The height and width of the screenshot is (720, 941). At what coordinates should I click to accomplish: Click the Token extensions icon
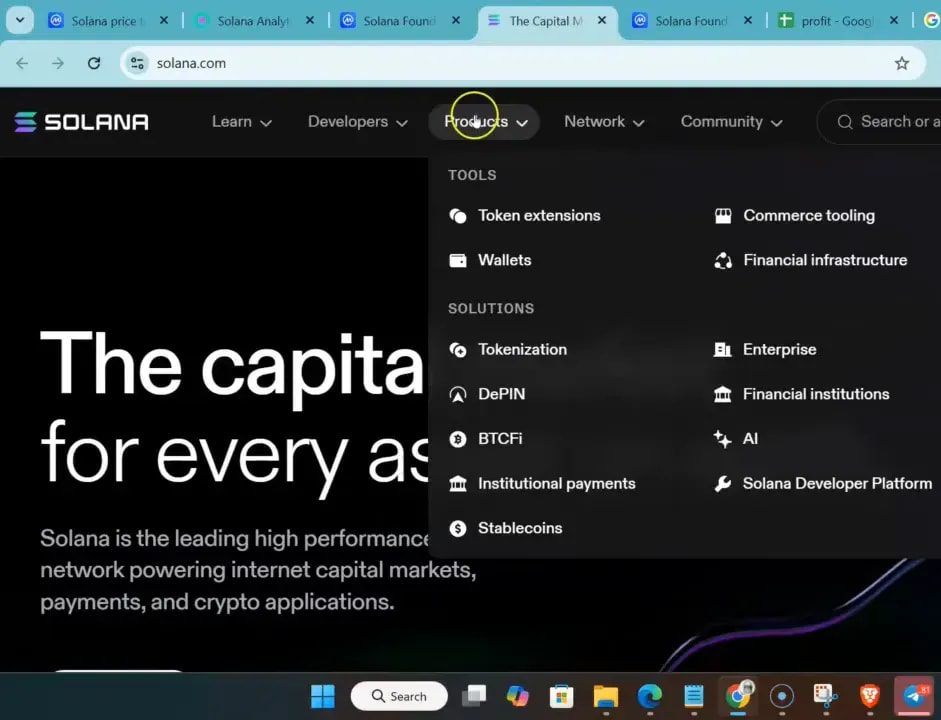tap(458, 216)
